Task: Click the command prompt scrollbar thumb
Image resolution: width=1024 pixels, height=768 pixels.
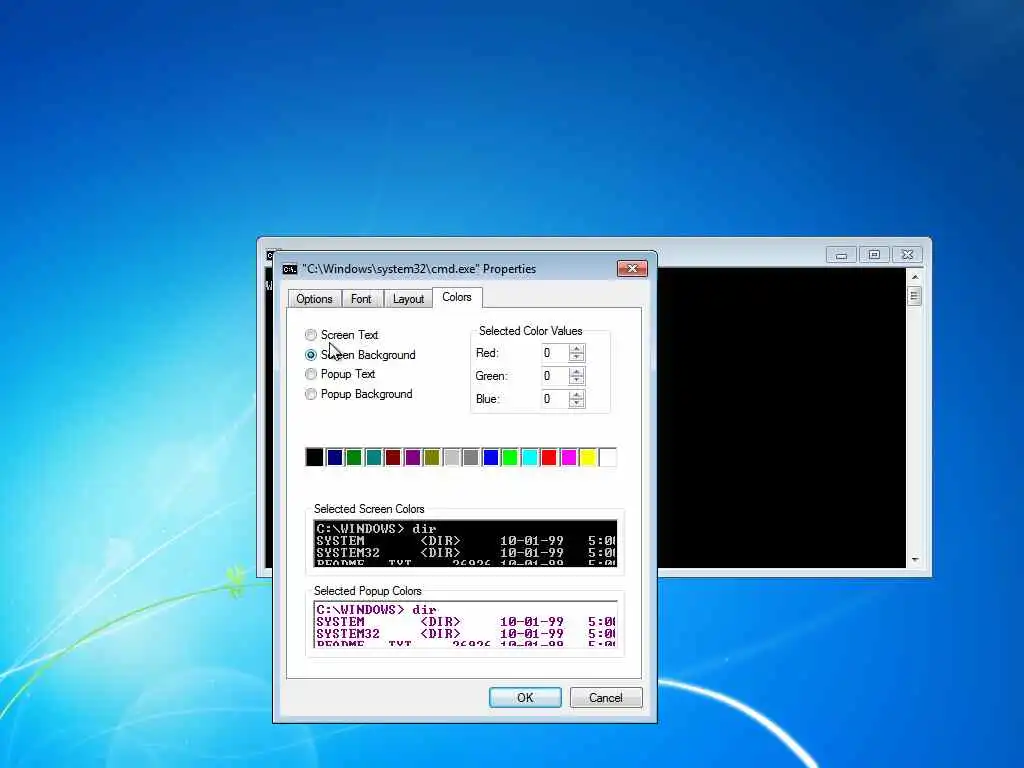Action: point(914,296)
